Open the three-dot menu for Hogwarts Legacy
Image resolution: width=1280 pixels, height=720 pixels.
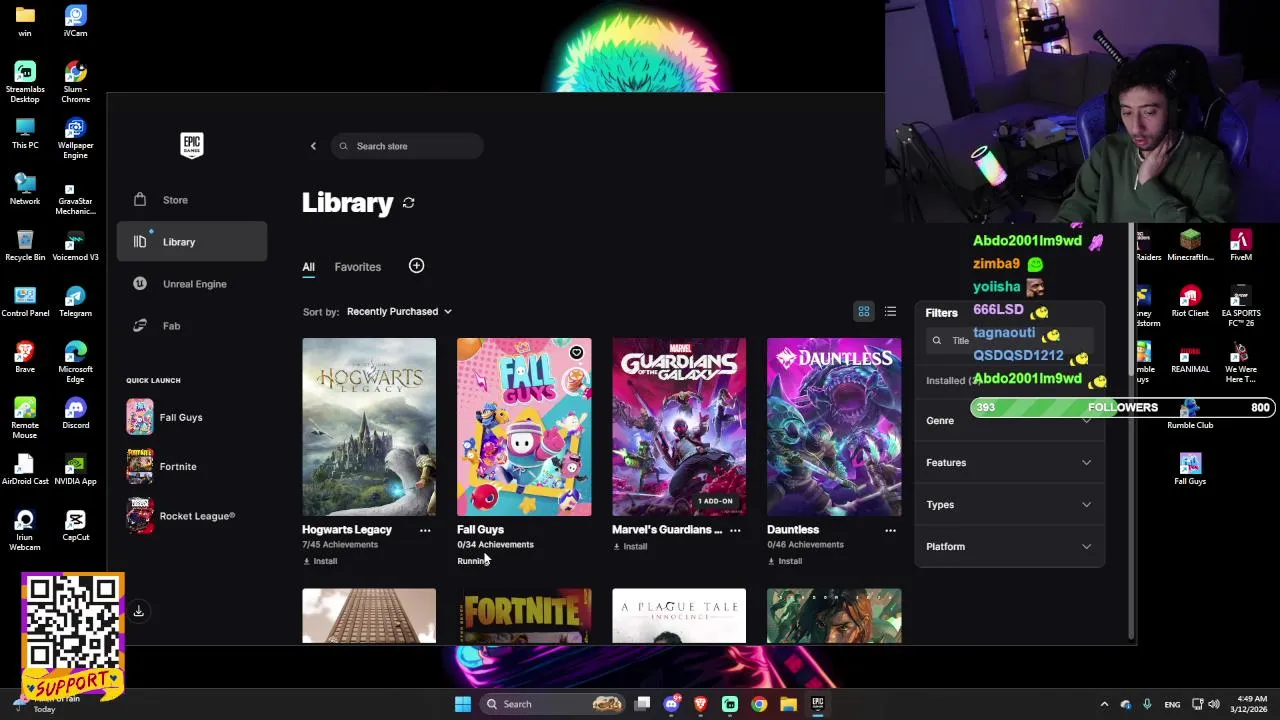(425, 530)
